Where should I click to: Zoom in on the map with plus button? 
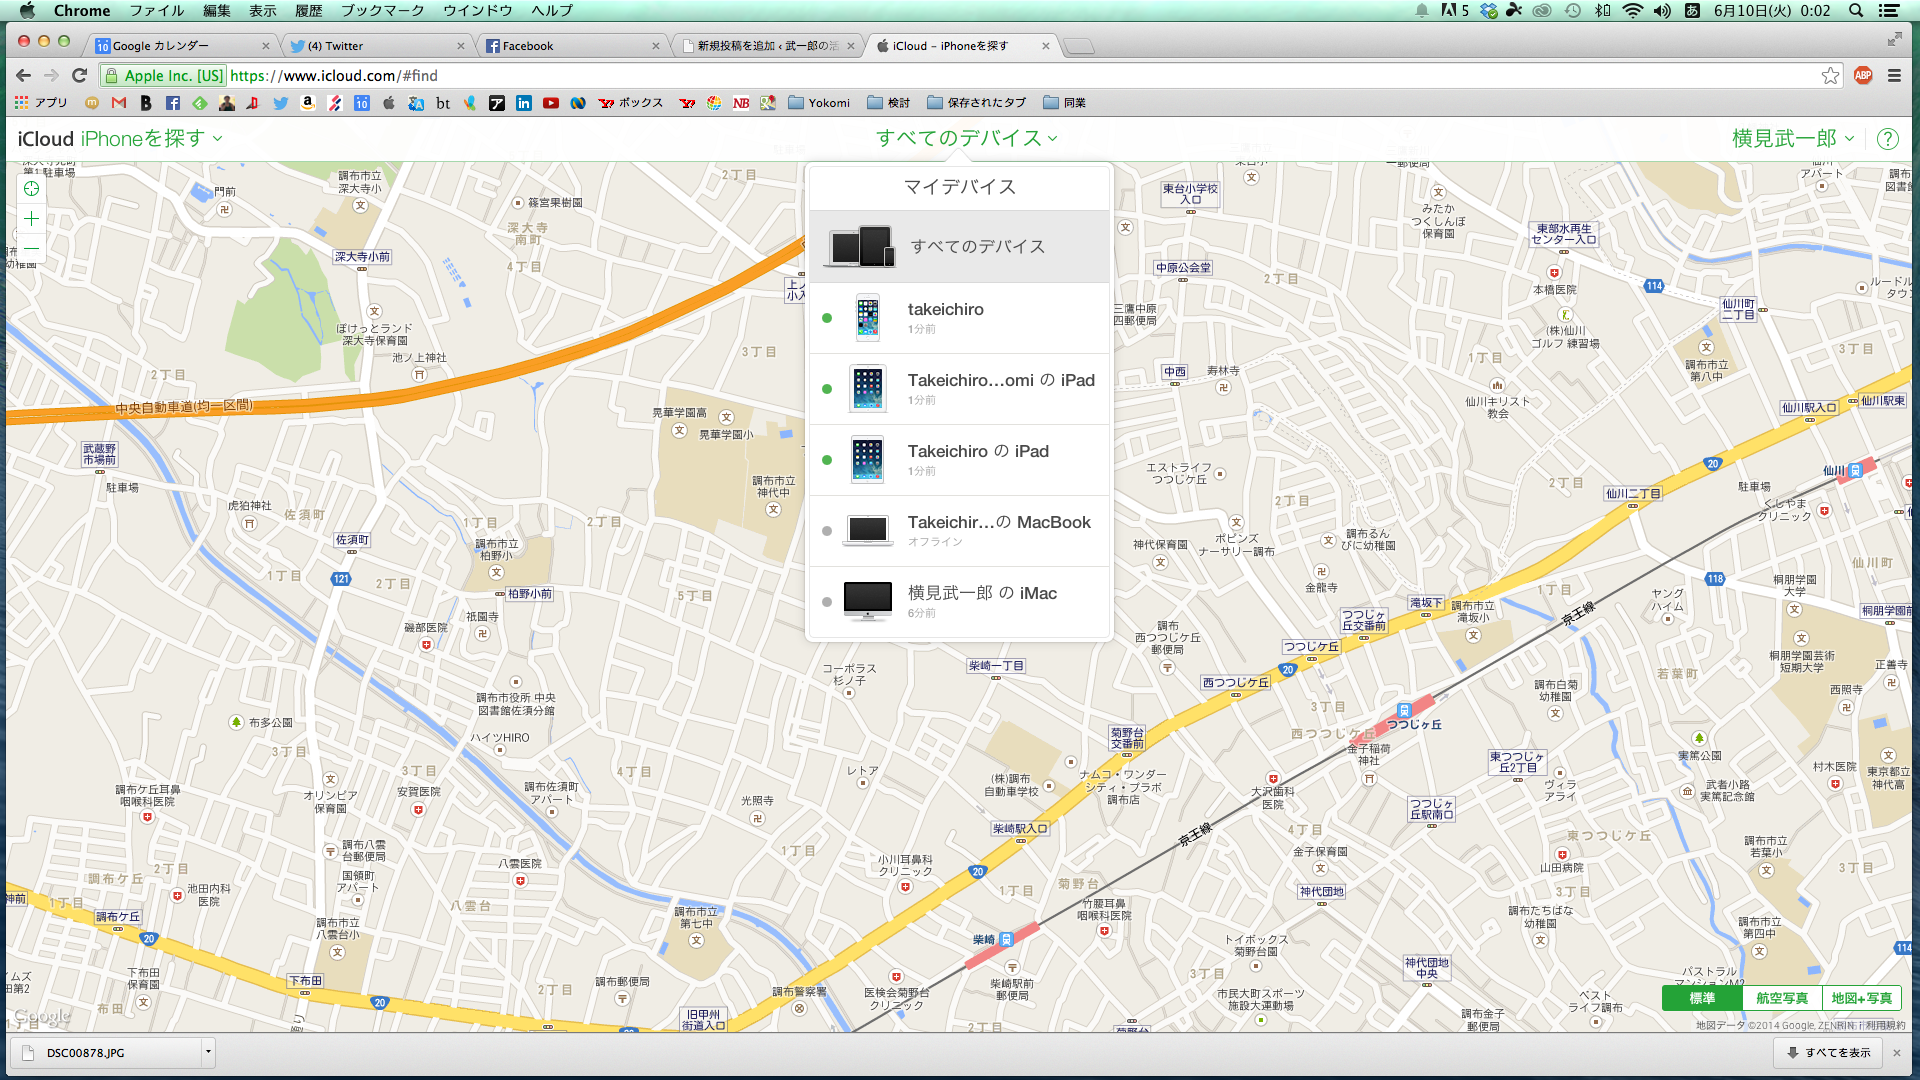(x=32, y=219)
